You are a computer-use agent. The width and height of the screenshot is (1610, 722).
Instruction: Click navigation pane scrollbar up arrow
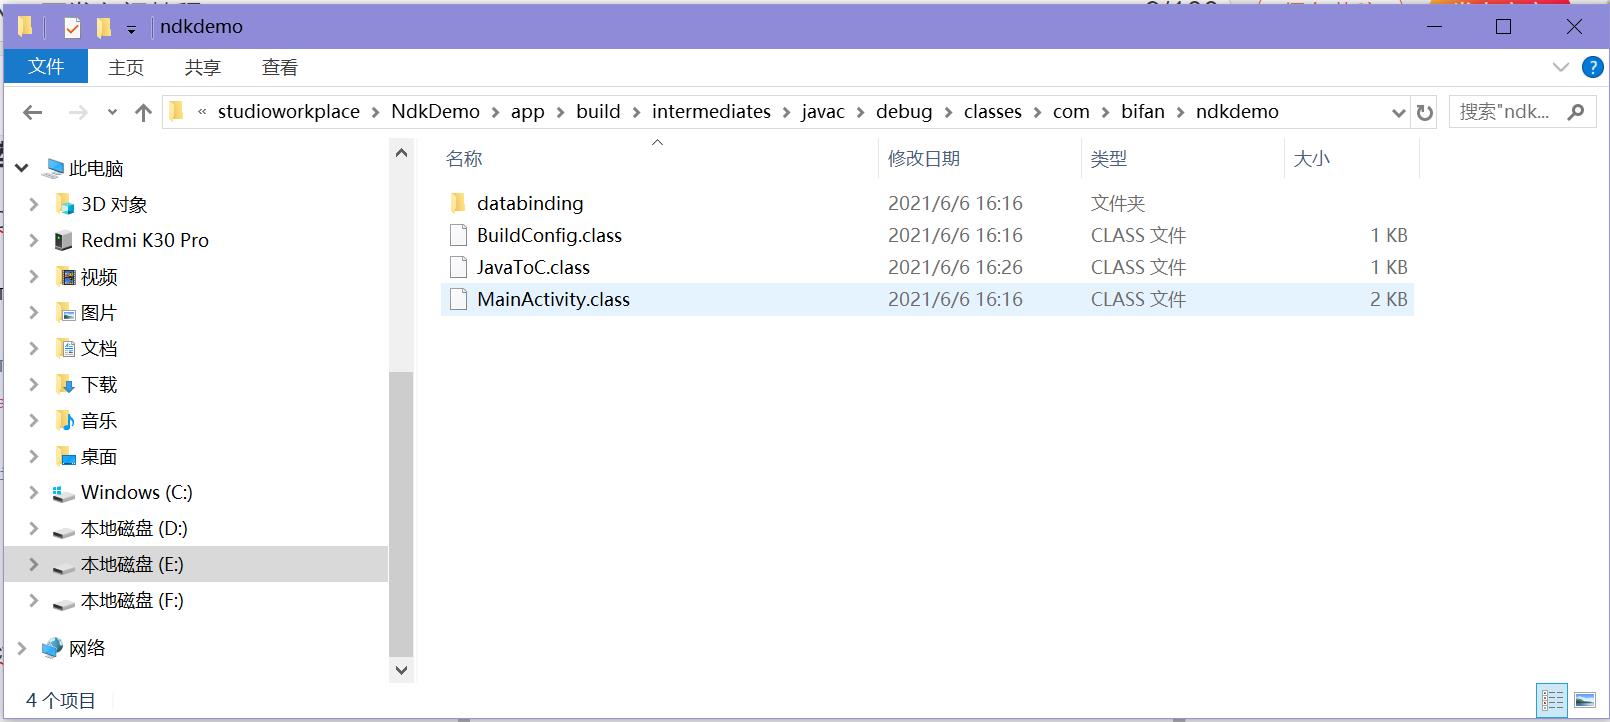click(401, 153)
